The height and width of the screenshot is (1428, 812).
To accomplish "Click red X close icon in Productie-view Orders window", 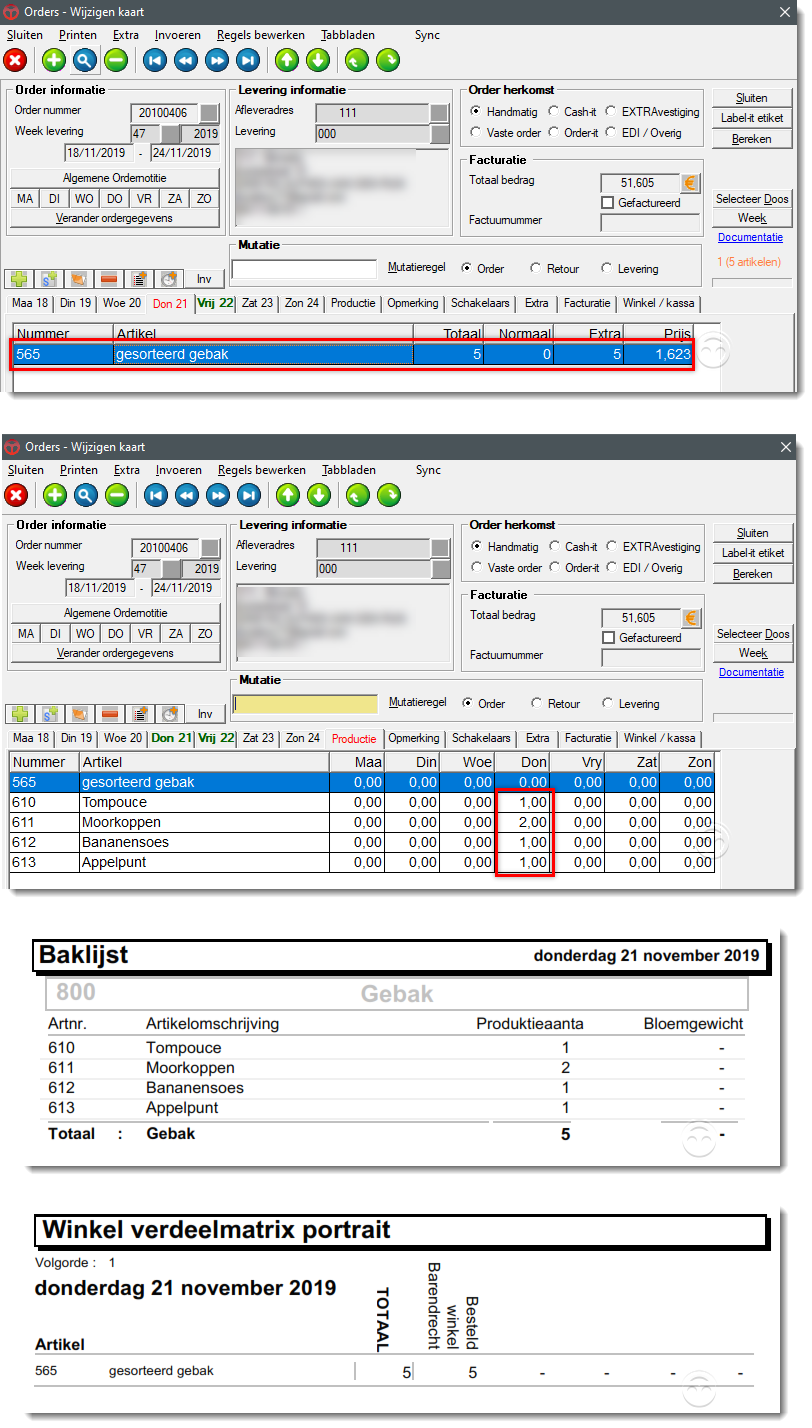I will [16, 494].
